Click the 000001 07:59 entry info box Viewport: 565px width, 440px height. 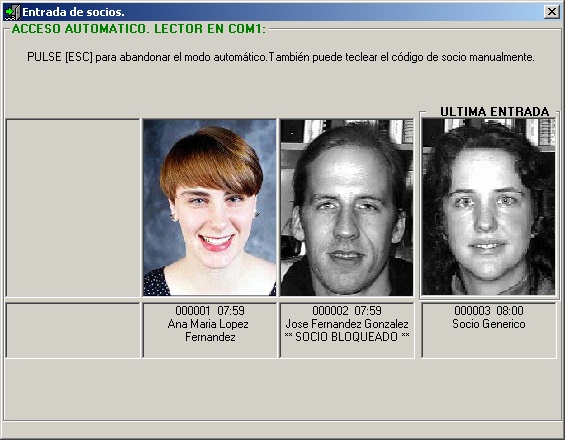(x=210, y=331)
